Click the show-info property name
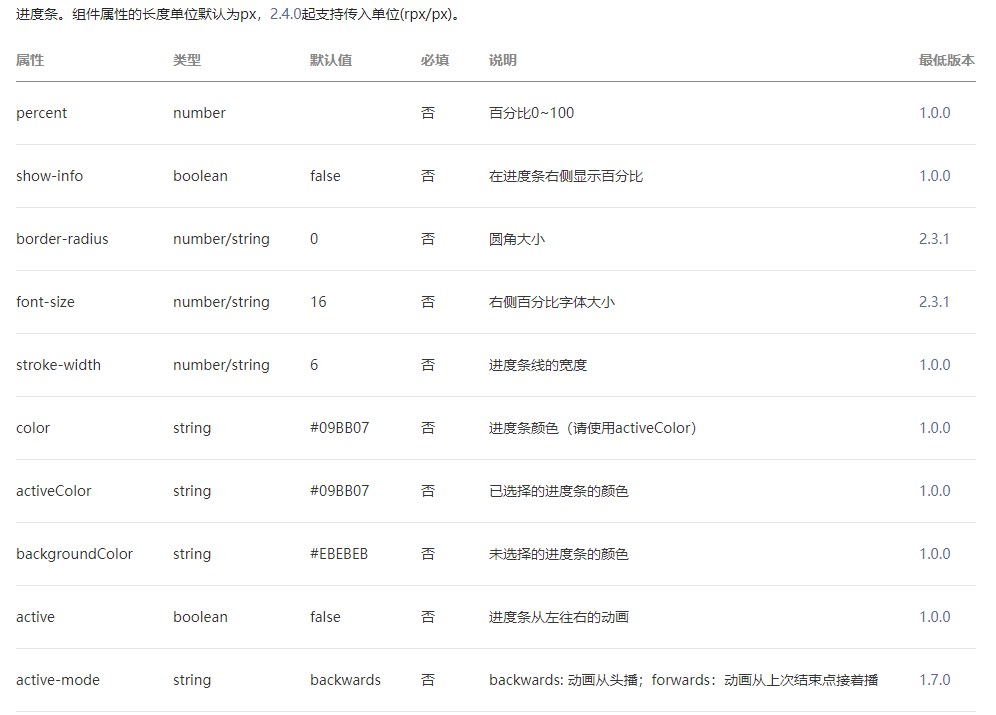This screenshot has width=996, height=715. [x=49, y=175]
